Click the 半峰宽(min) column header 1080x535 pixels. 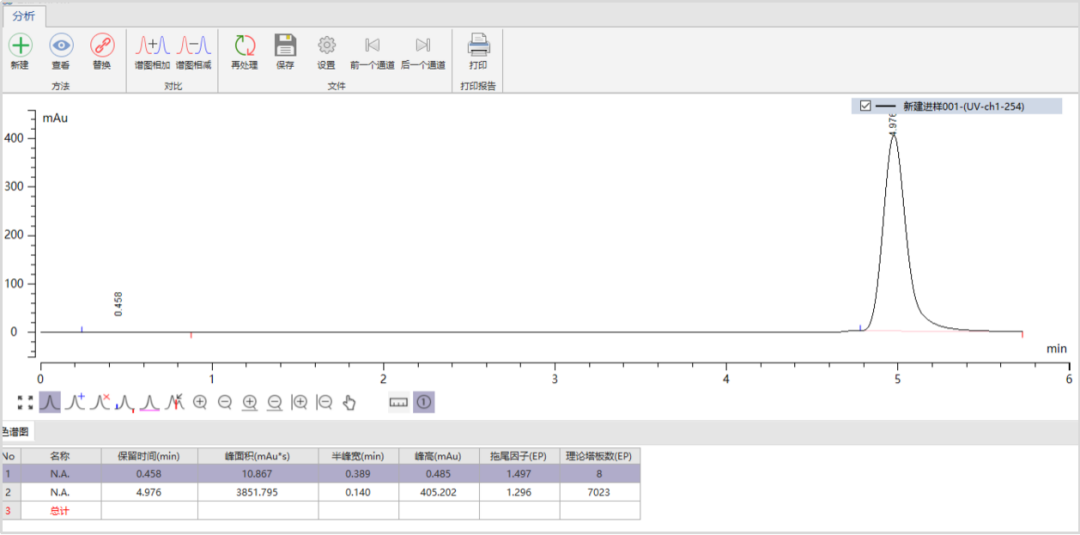tap(358, 456)
